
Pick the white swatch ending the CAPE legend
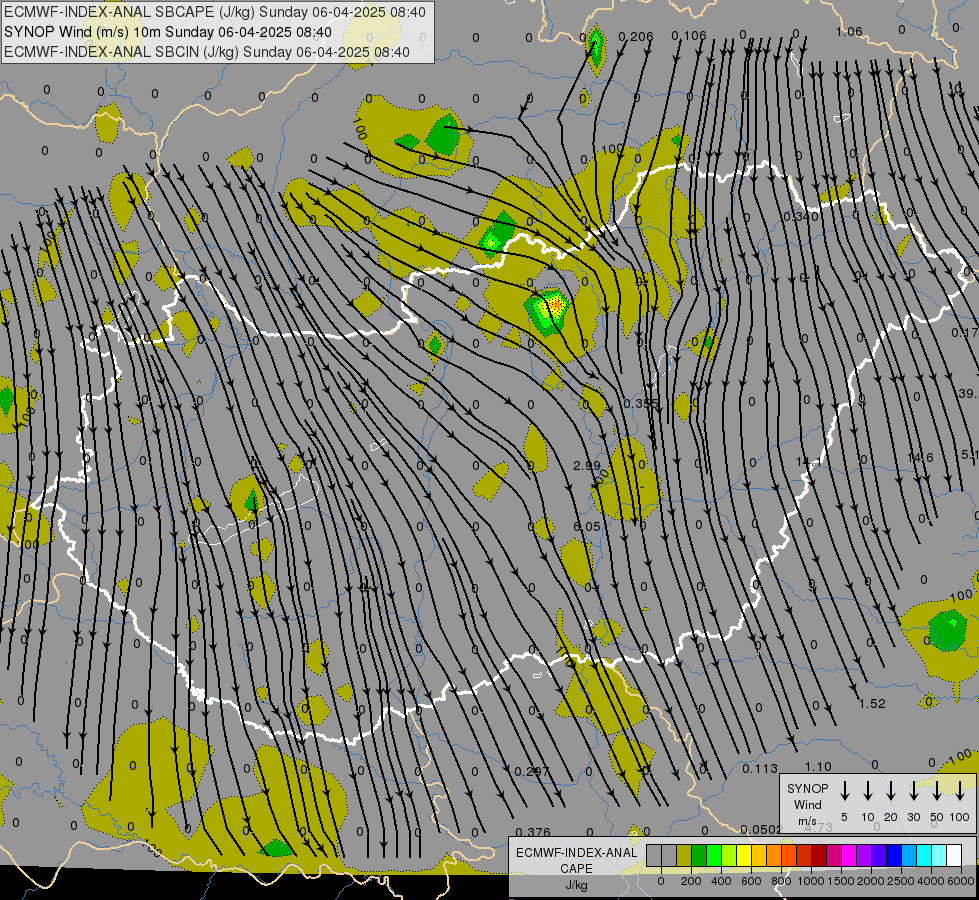coord(953,856)
